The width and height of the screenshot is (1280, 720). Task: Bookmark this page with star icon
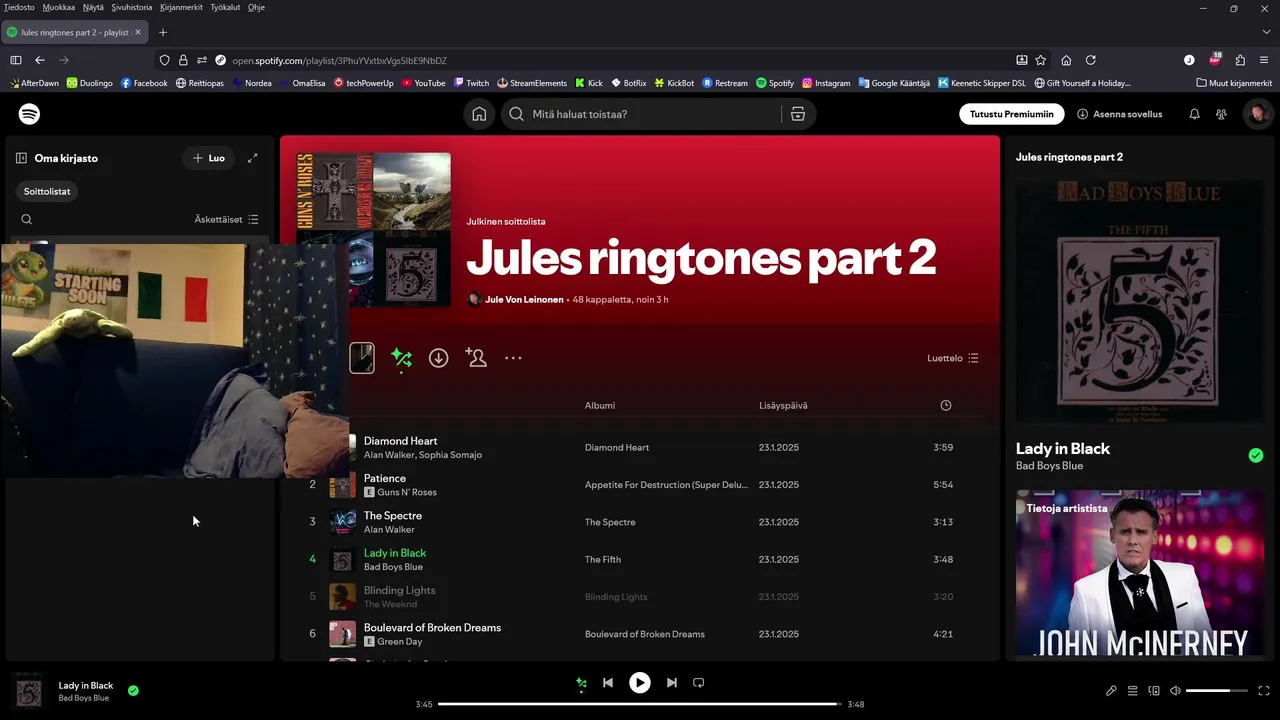[1041, 60]
